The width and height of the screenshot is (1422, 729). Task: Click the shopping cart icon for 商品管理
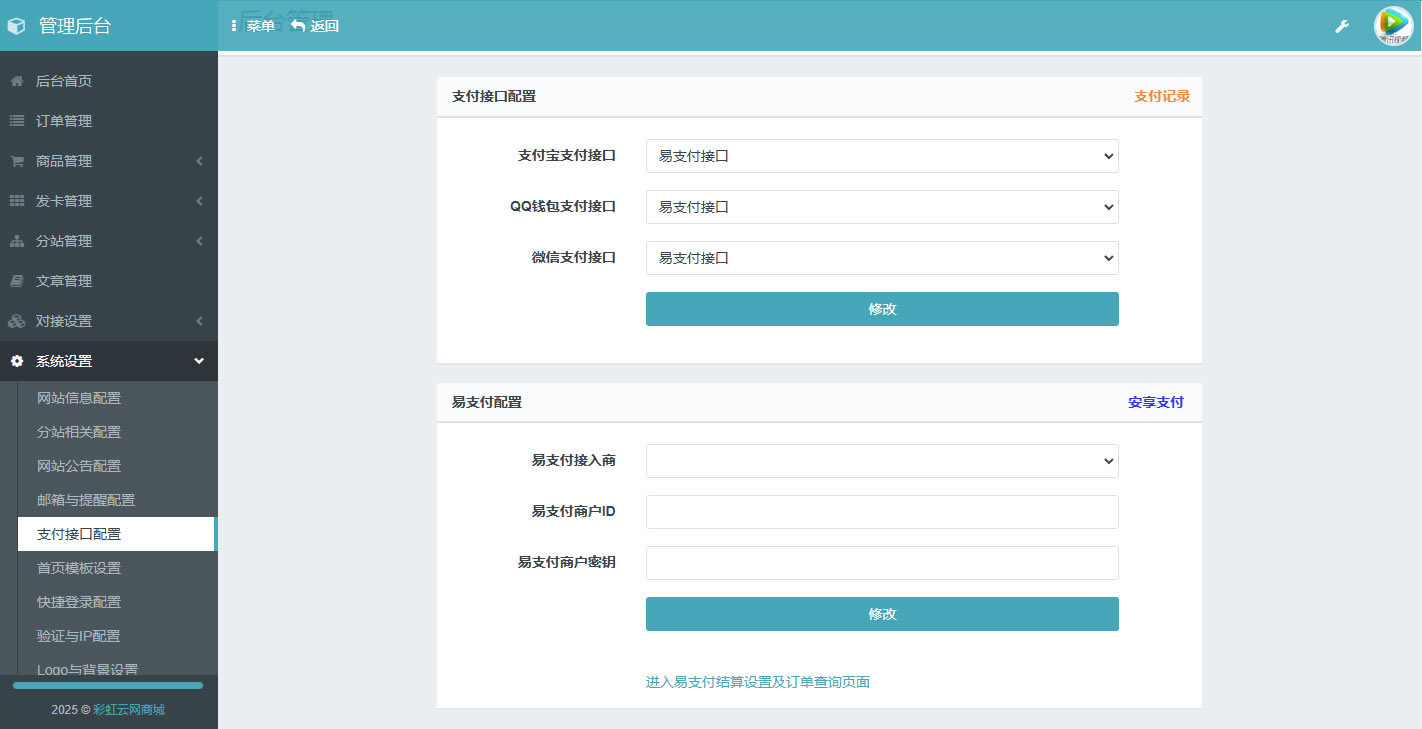click(17, 161)
